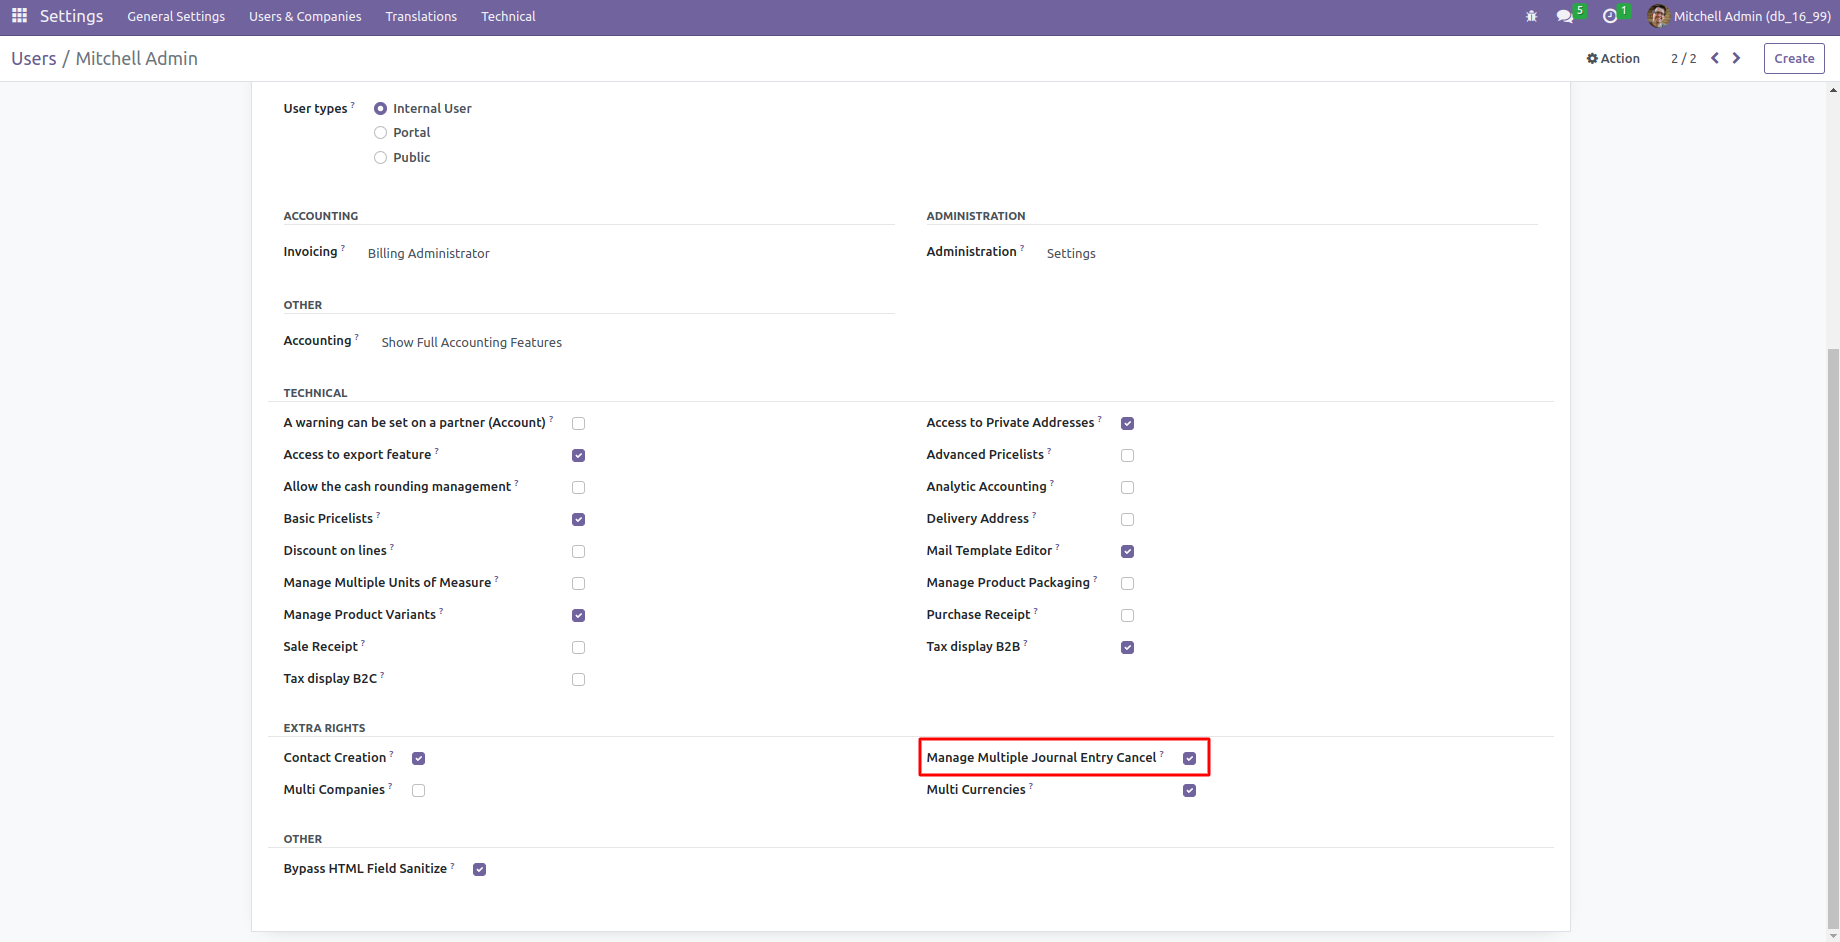This screenshot has height=942, width=1840.
Task: Click the bug debug tools icon
Action: click(x=1531, y=16)
